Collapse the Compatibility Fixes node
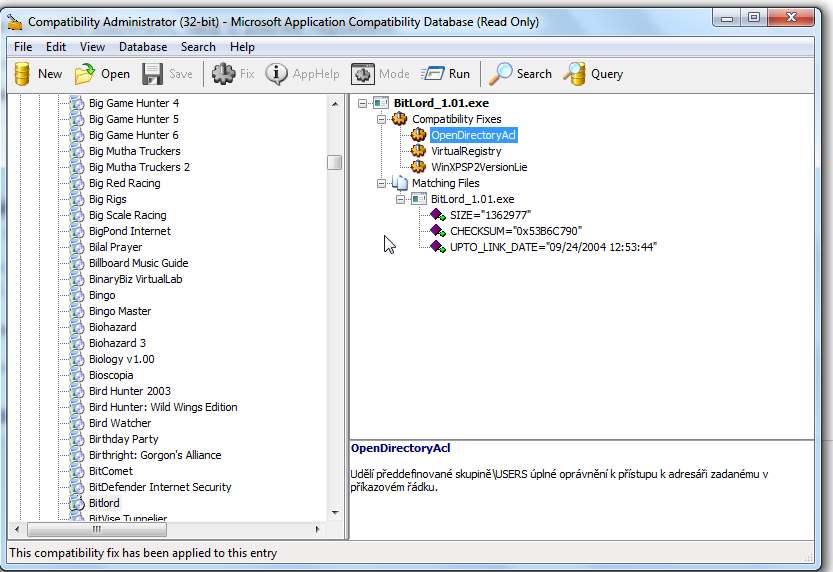 [x=381, y=119]
